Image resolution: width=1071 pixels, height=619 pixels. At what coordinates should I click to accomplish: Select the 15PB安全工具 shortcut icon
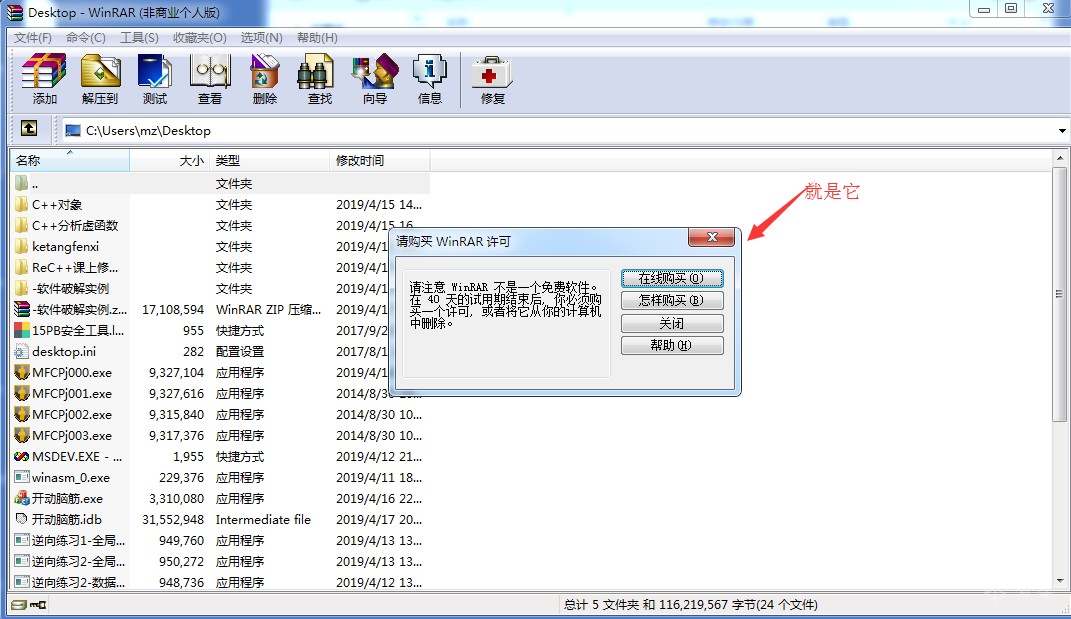(x=22, y=331)
